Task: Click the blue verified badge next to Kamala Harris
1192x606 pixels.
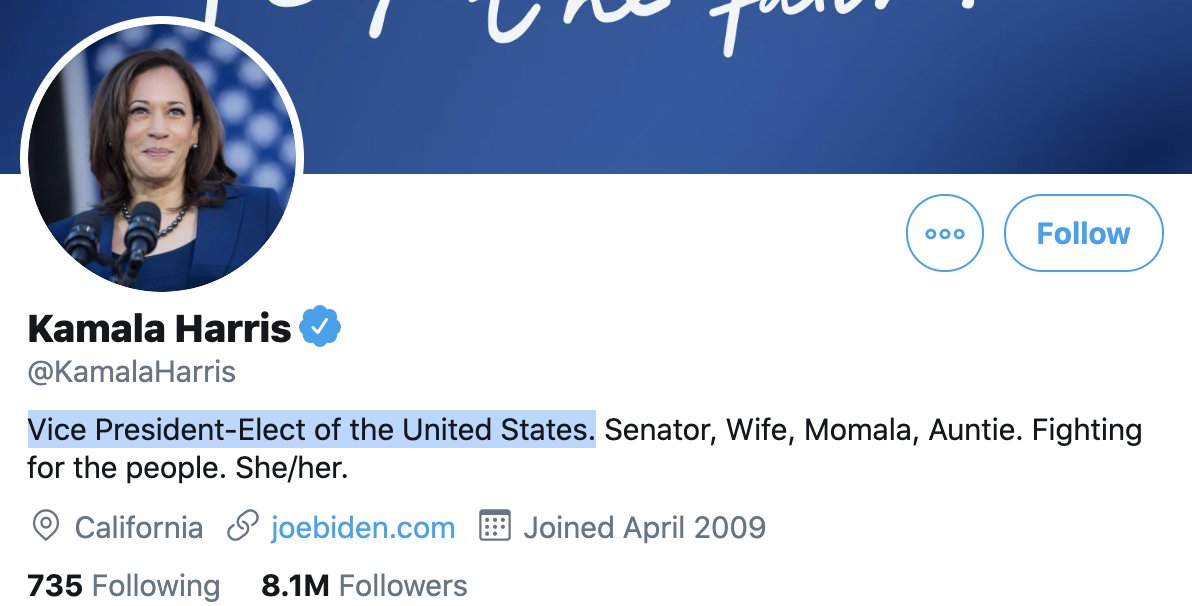Action: (321, 324)
